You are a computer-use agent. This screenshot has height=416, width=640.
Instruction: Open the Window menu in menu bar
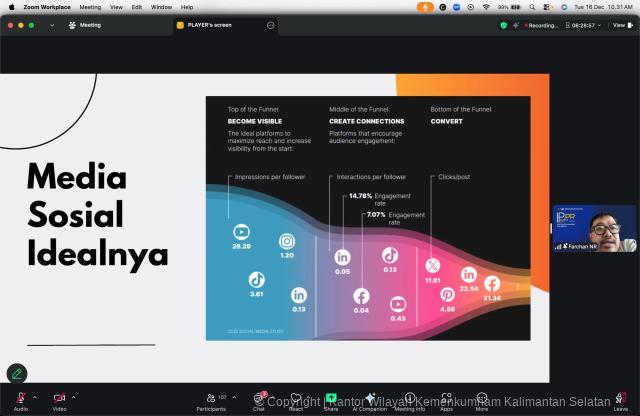(x=161, y=6)
